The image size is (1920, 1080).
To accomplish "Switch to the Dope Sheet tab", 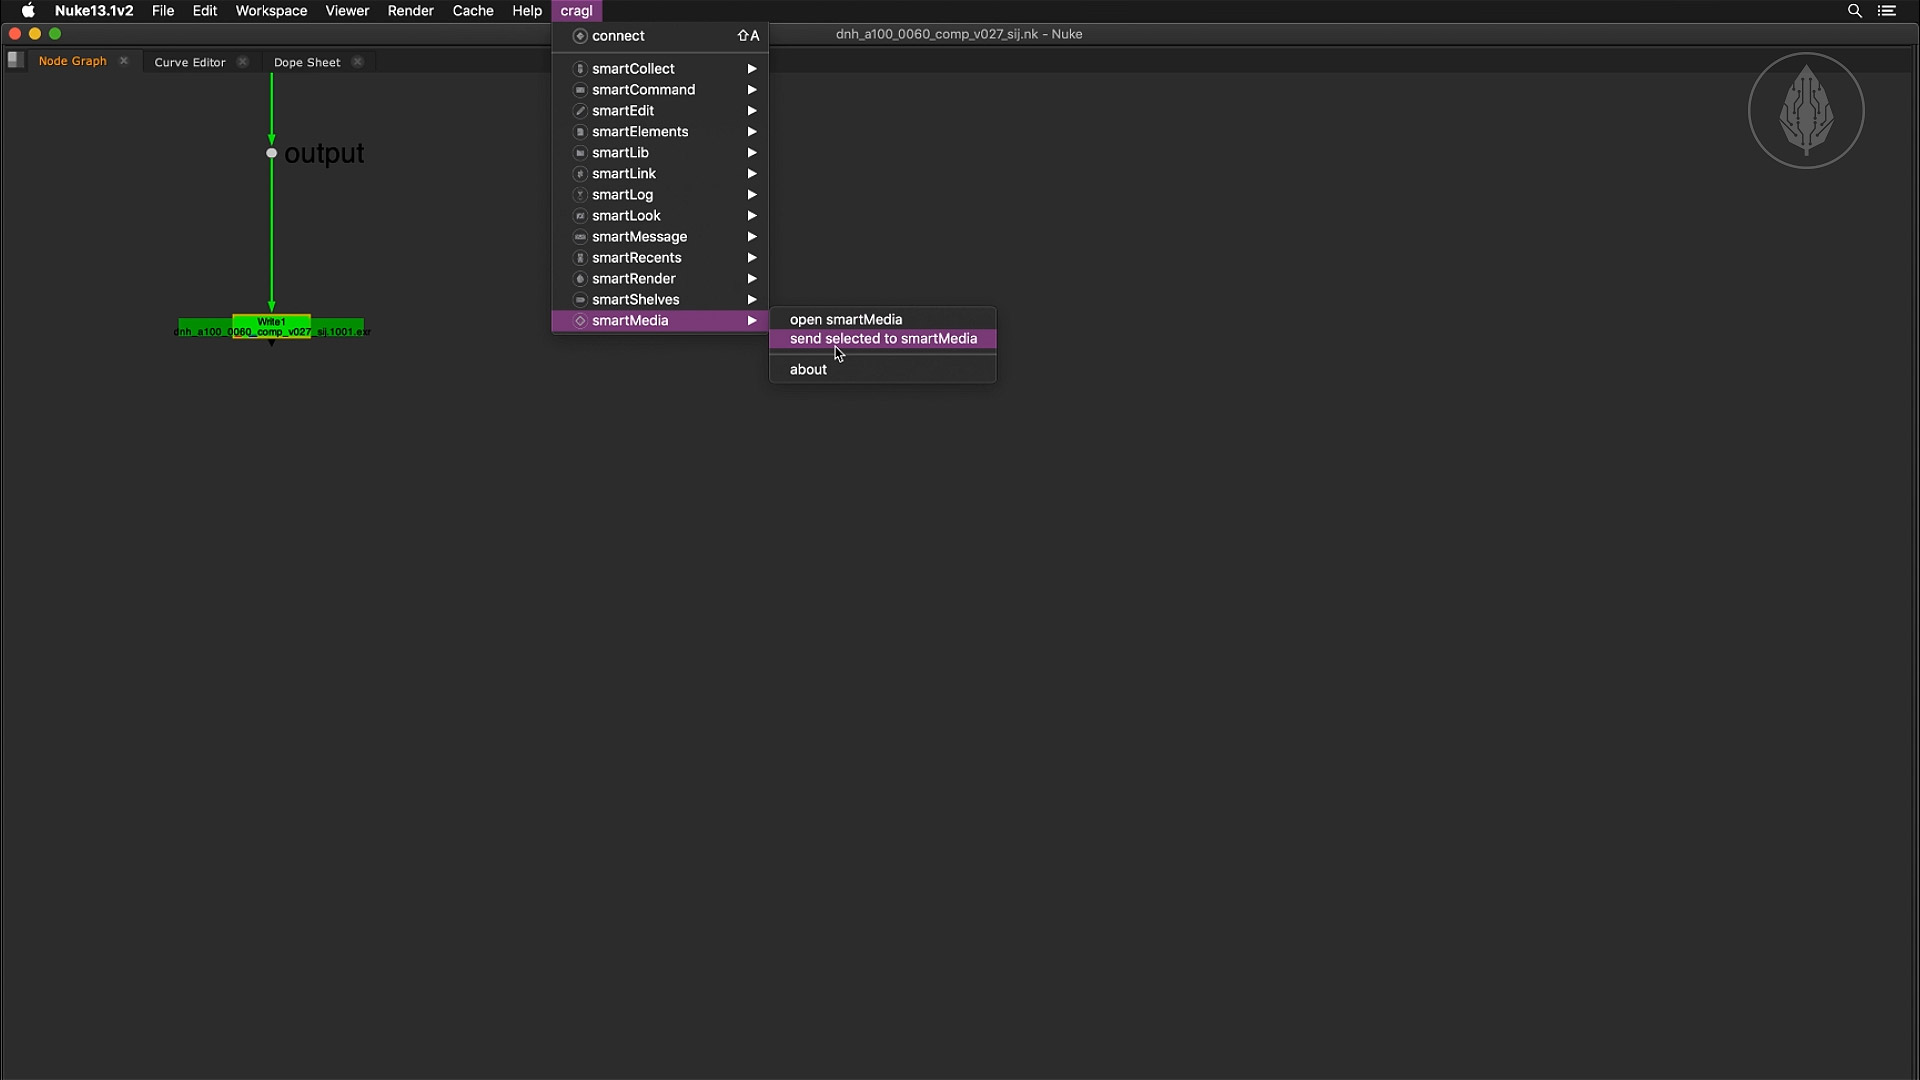I will tap(307, 62).
